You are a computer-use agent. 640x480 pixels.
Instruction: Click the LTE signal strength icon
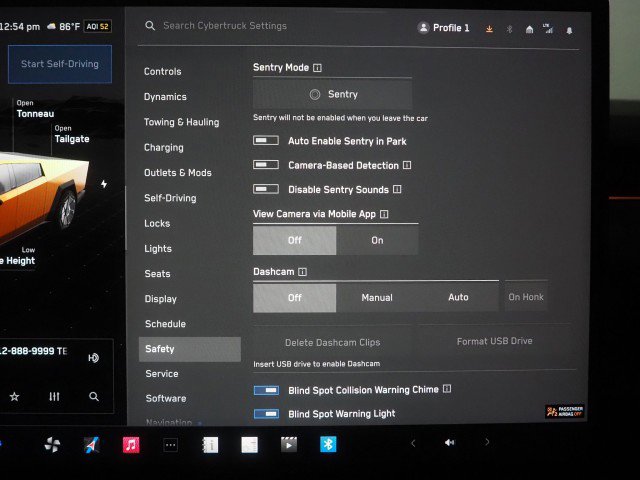tap(548, 28)
